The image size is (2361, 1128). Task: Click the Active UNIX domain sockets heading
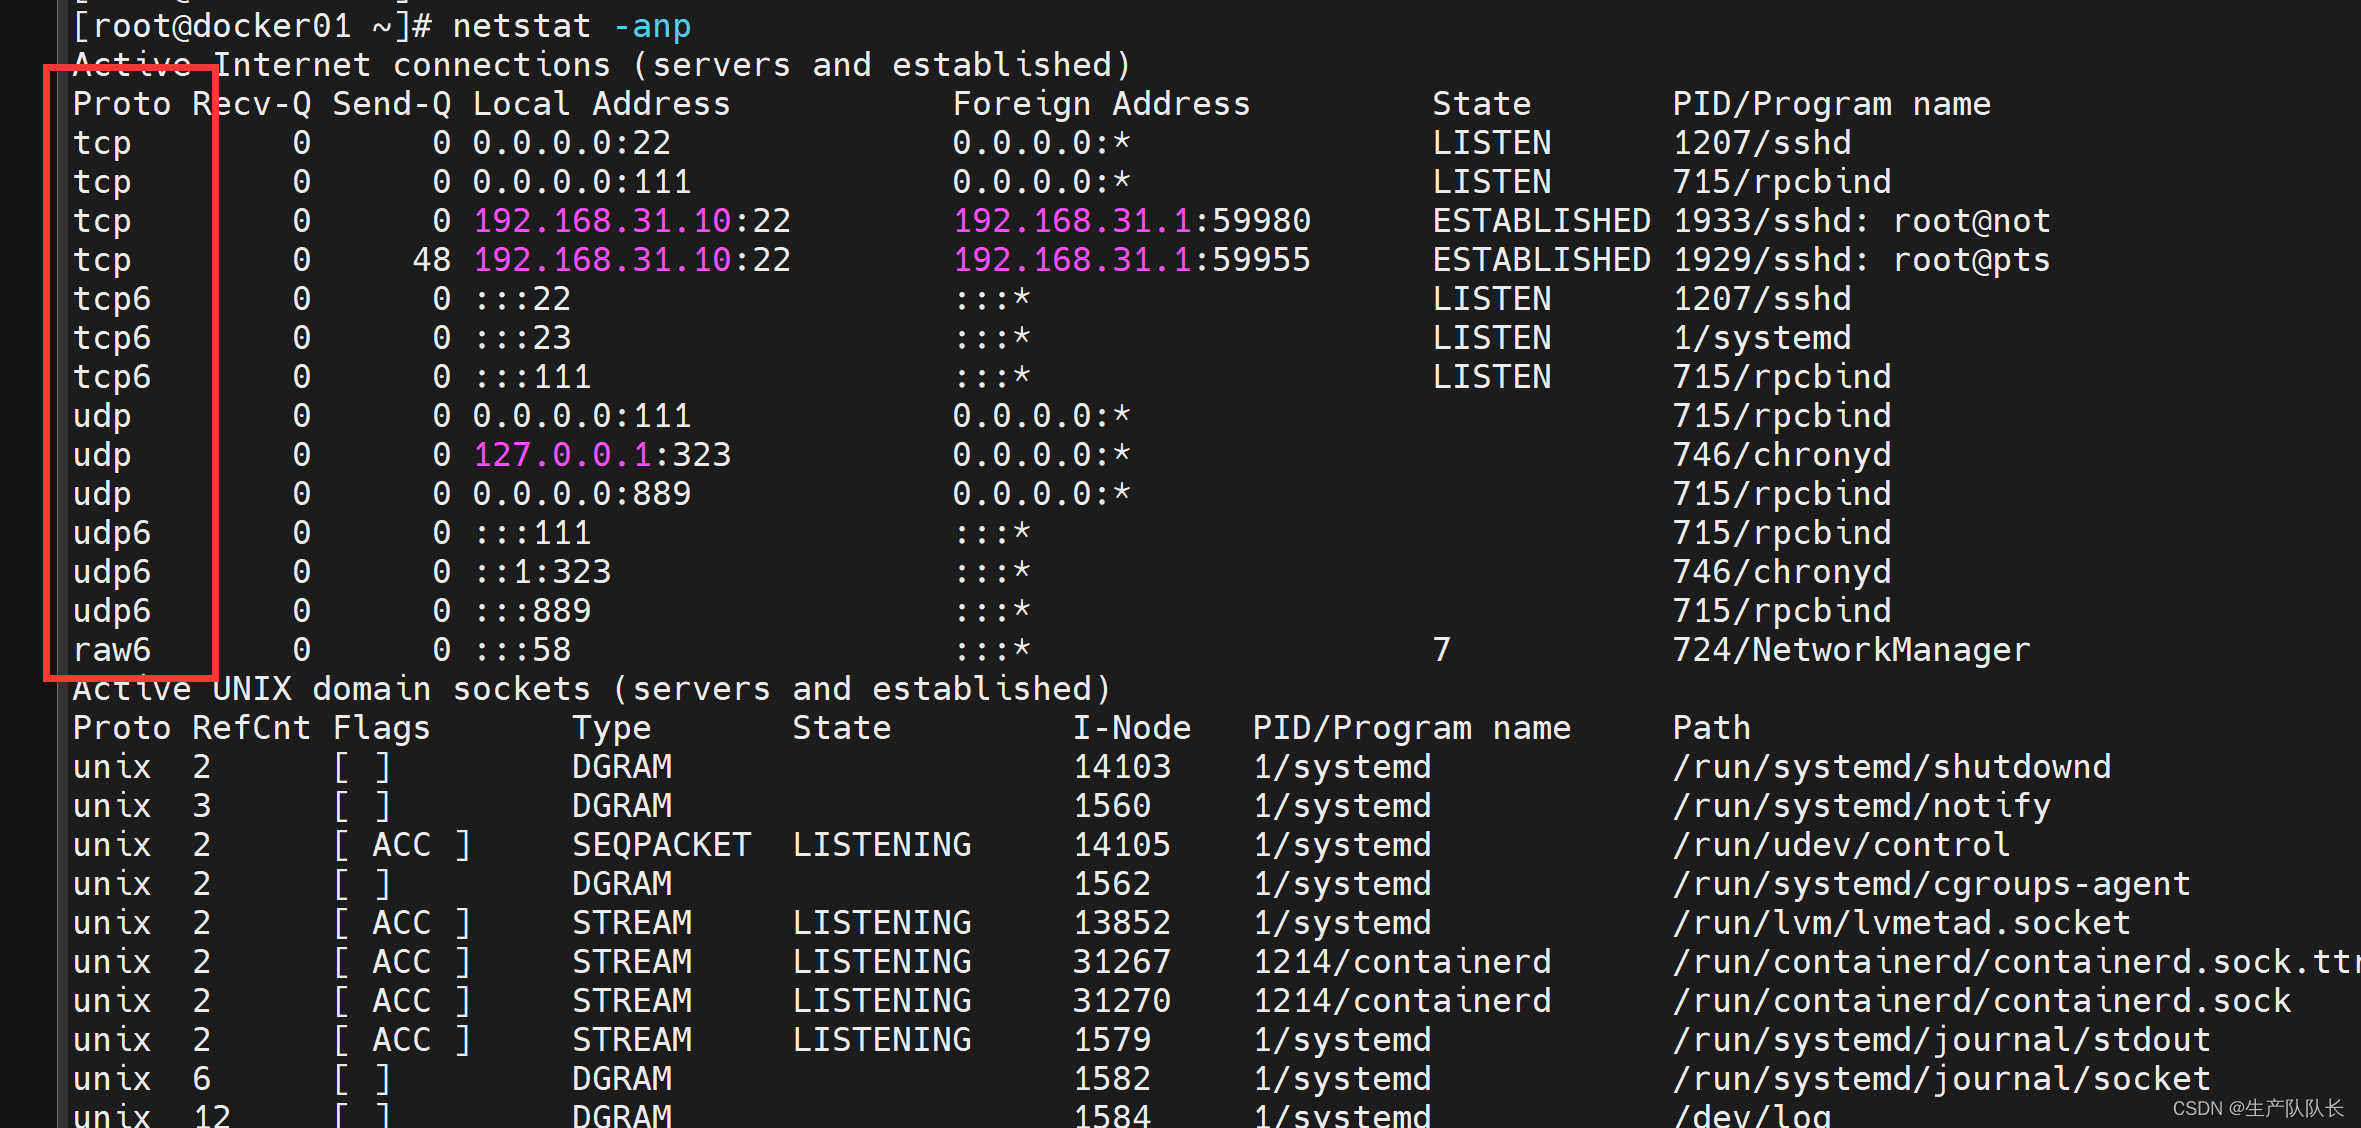(x=591, y=689)
